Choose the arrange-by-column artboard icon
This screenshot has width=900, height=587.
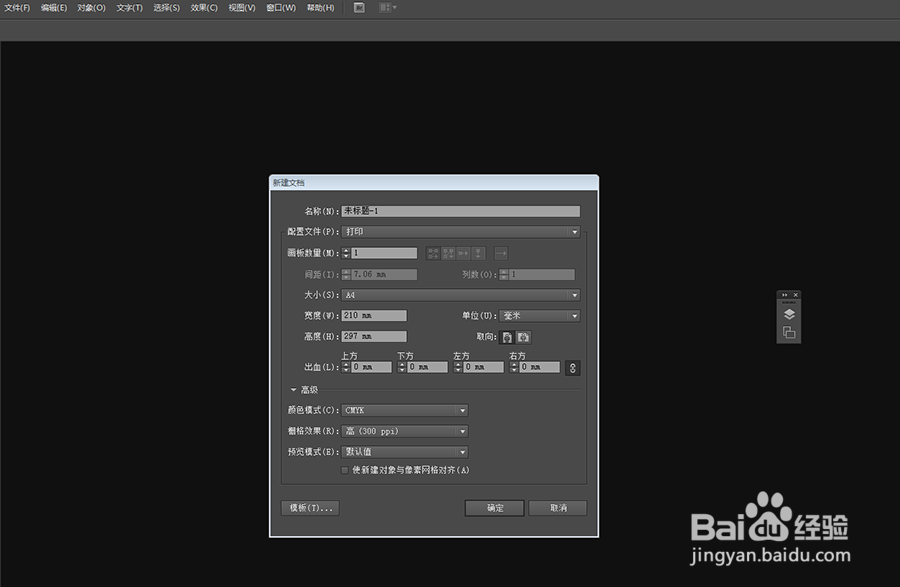[x=478, y=253]
